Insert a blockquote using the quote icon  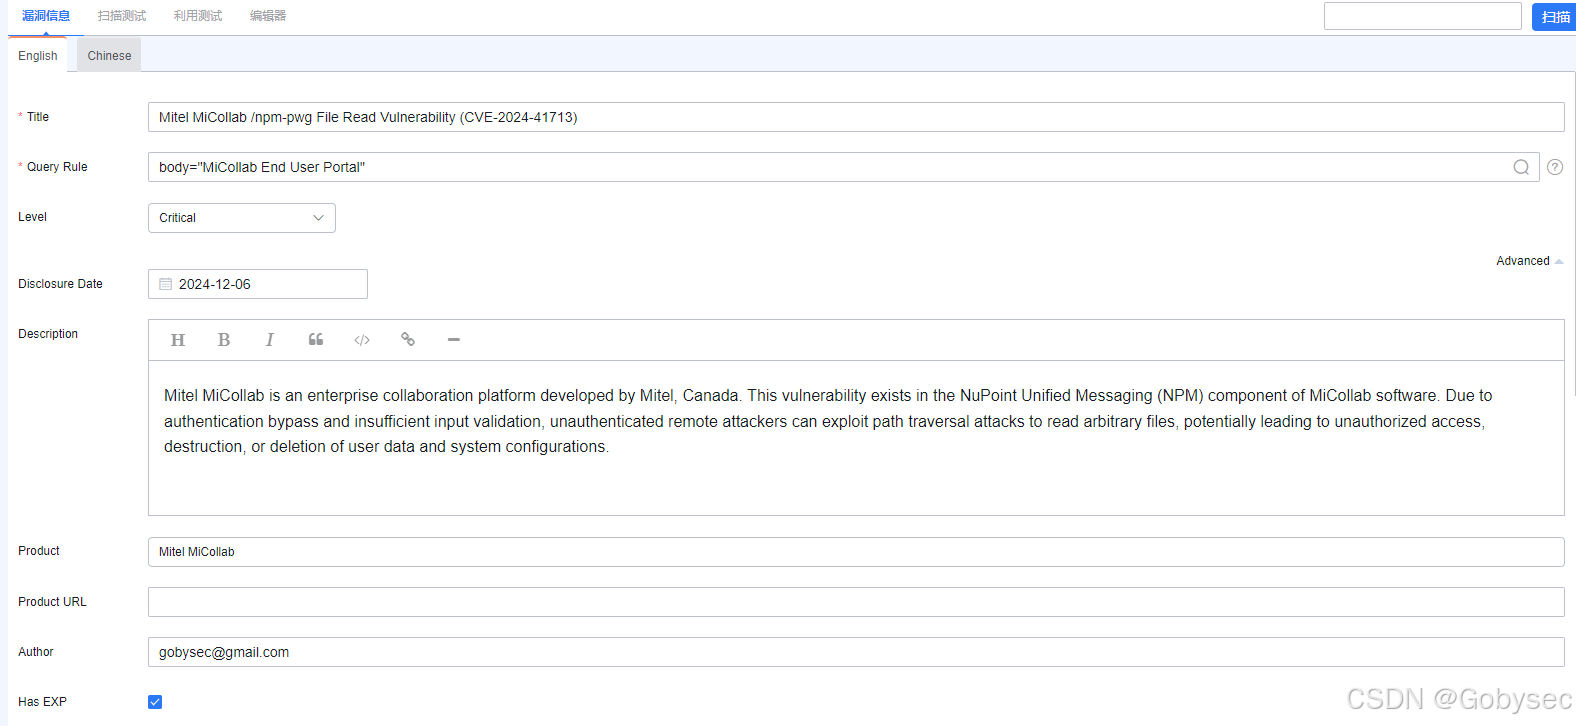(x=316, y=340)
